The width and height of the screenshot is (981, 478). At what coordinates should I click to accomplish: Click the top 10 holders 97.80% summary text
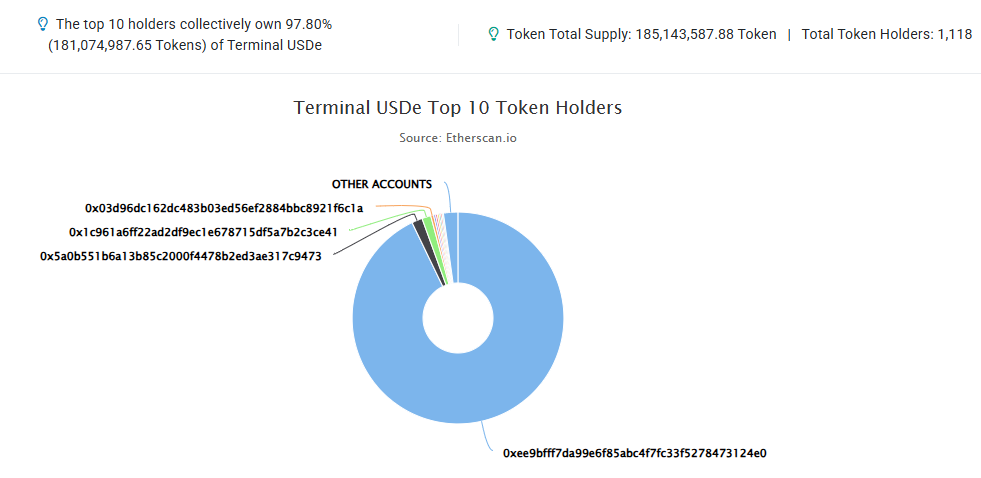click(194, 24)
